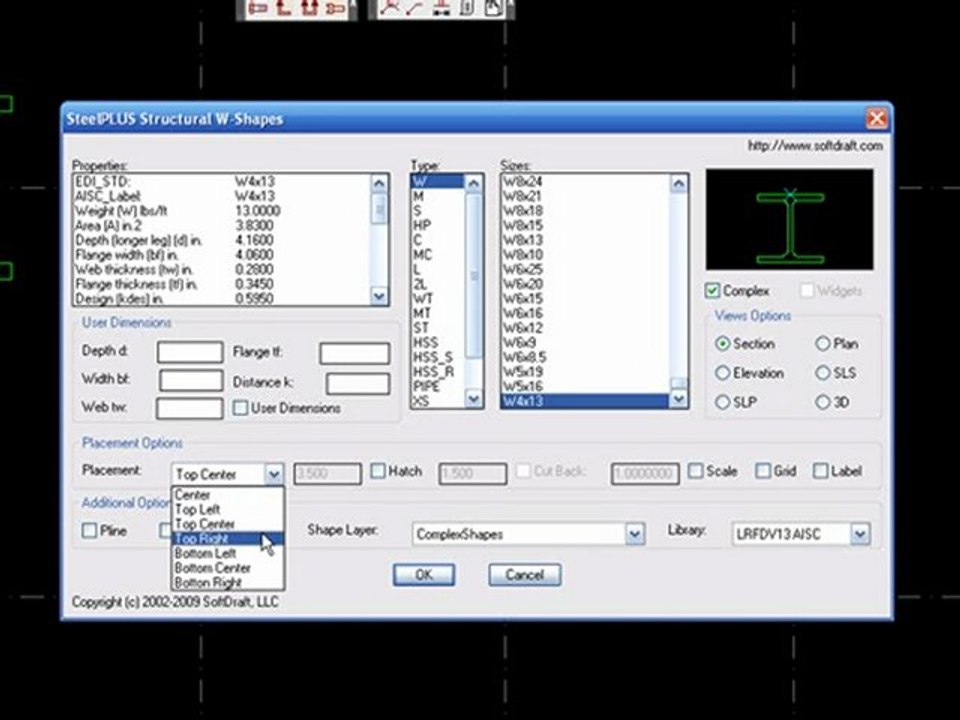Select type HP in the Type list
Screen dimensions: 960x720
click(437, 225)
